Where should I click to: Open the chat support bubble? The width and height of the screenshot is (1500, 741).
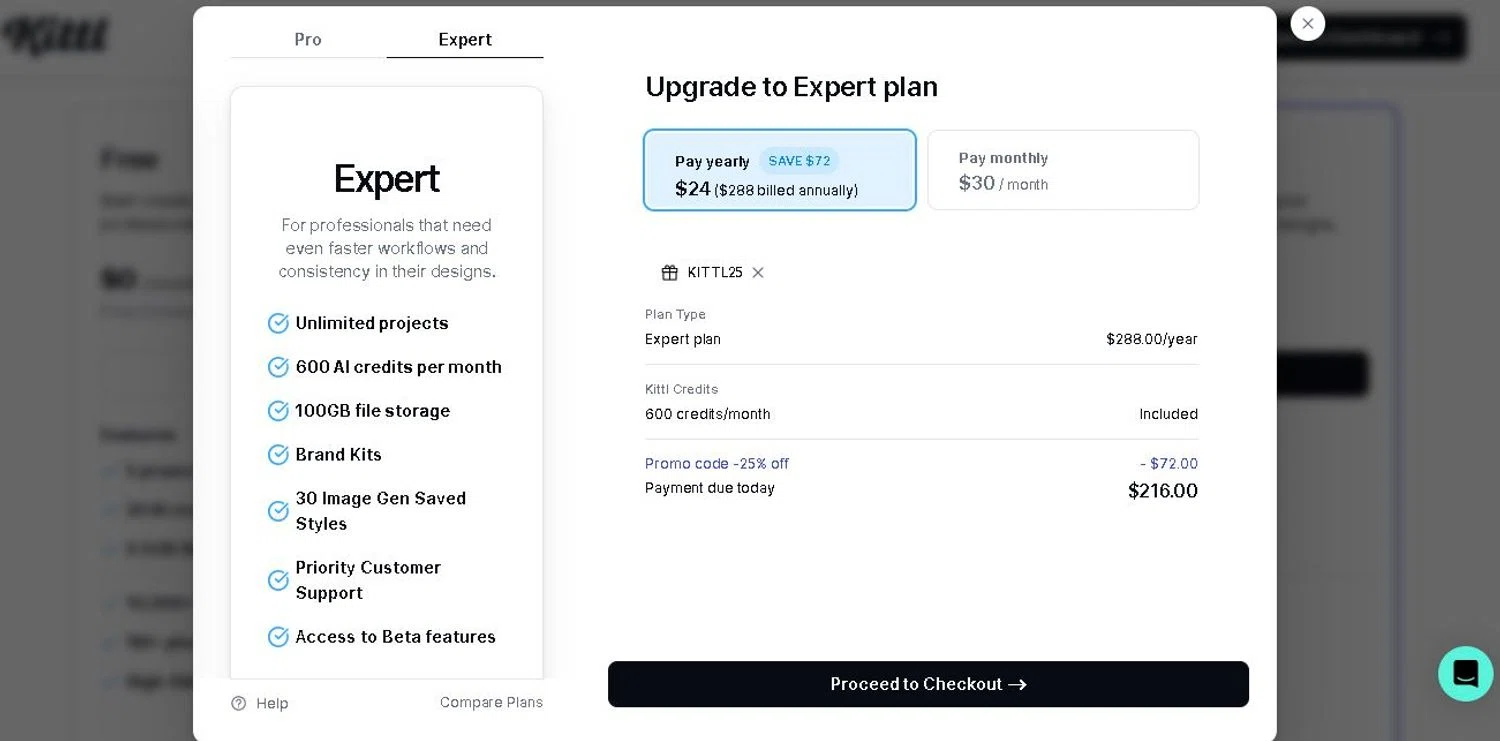click(1465, 673)
